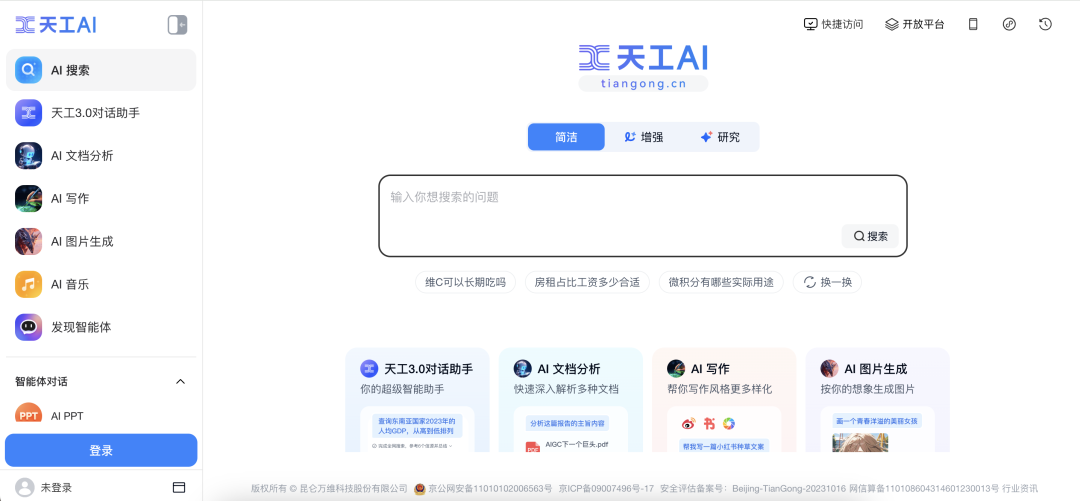Click the AI 音乐 note icon
The width and height of the screenshot is (1080, 501).
point(28,284)
